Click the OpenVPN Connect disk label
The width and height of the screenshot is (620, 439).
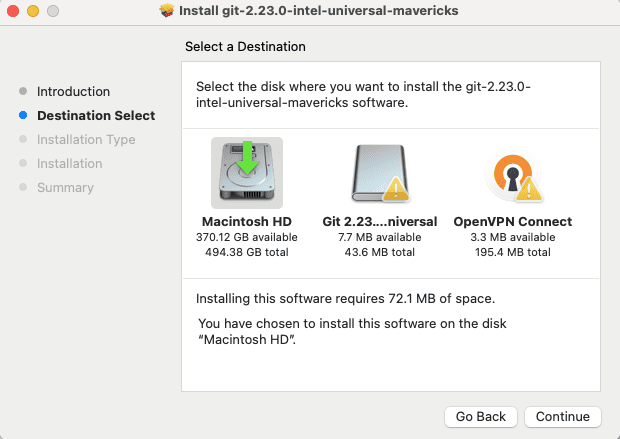[512, 222]
